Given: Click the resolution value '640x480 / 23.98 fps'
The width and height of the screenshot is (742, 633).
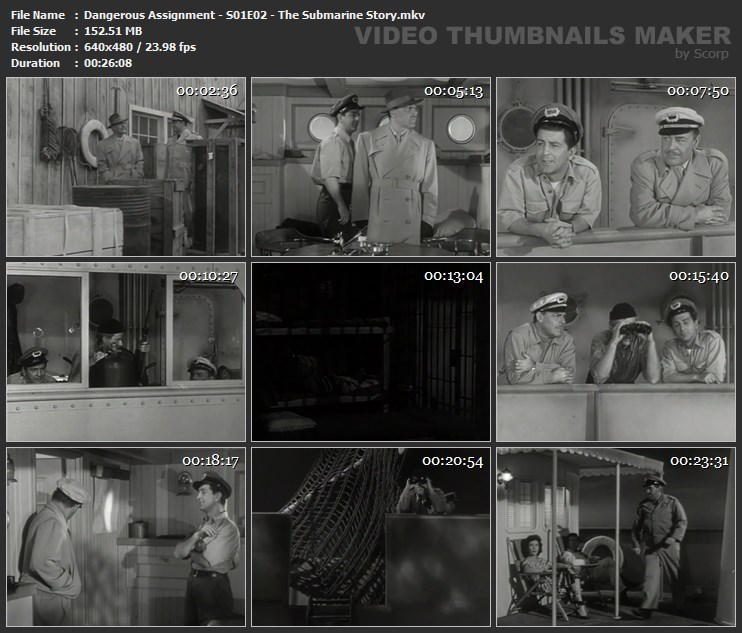Looking at the screenshot, I should click(140, 47).
